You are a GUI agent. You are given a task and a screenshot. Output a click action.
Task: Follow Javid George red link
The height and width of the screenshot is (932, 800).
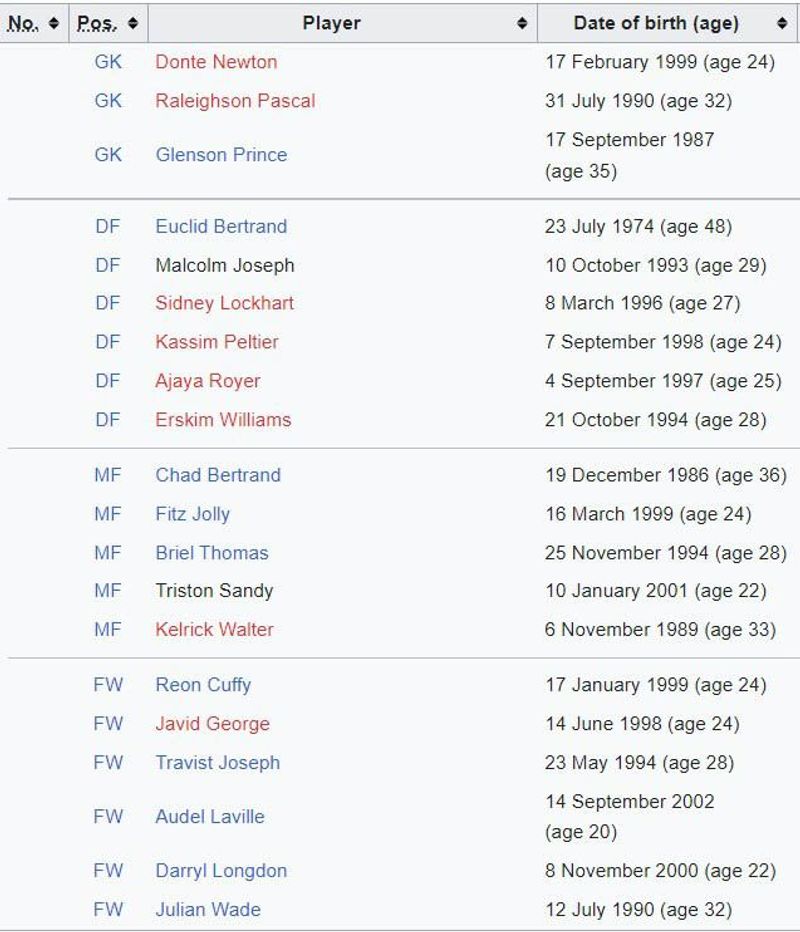[x=213, y=724]
